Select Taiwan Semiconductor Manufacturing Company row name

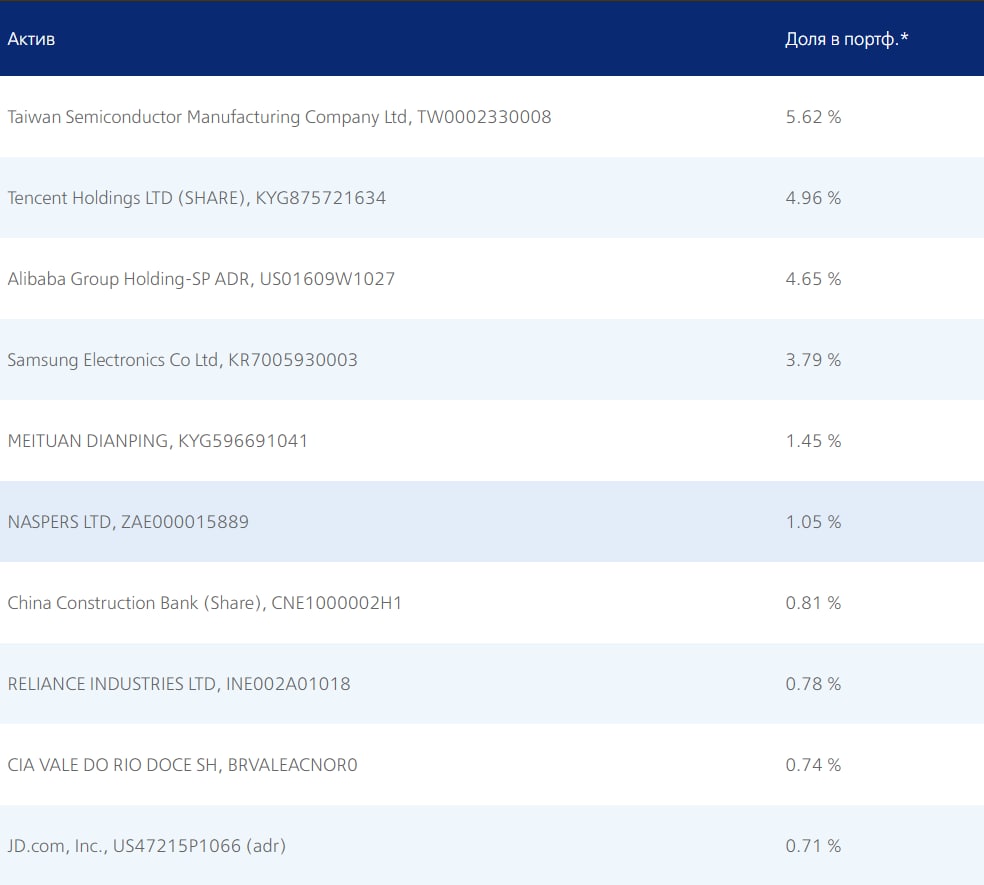click(279, 117)
